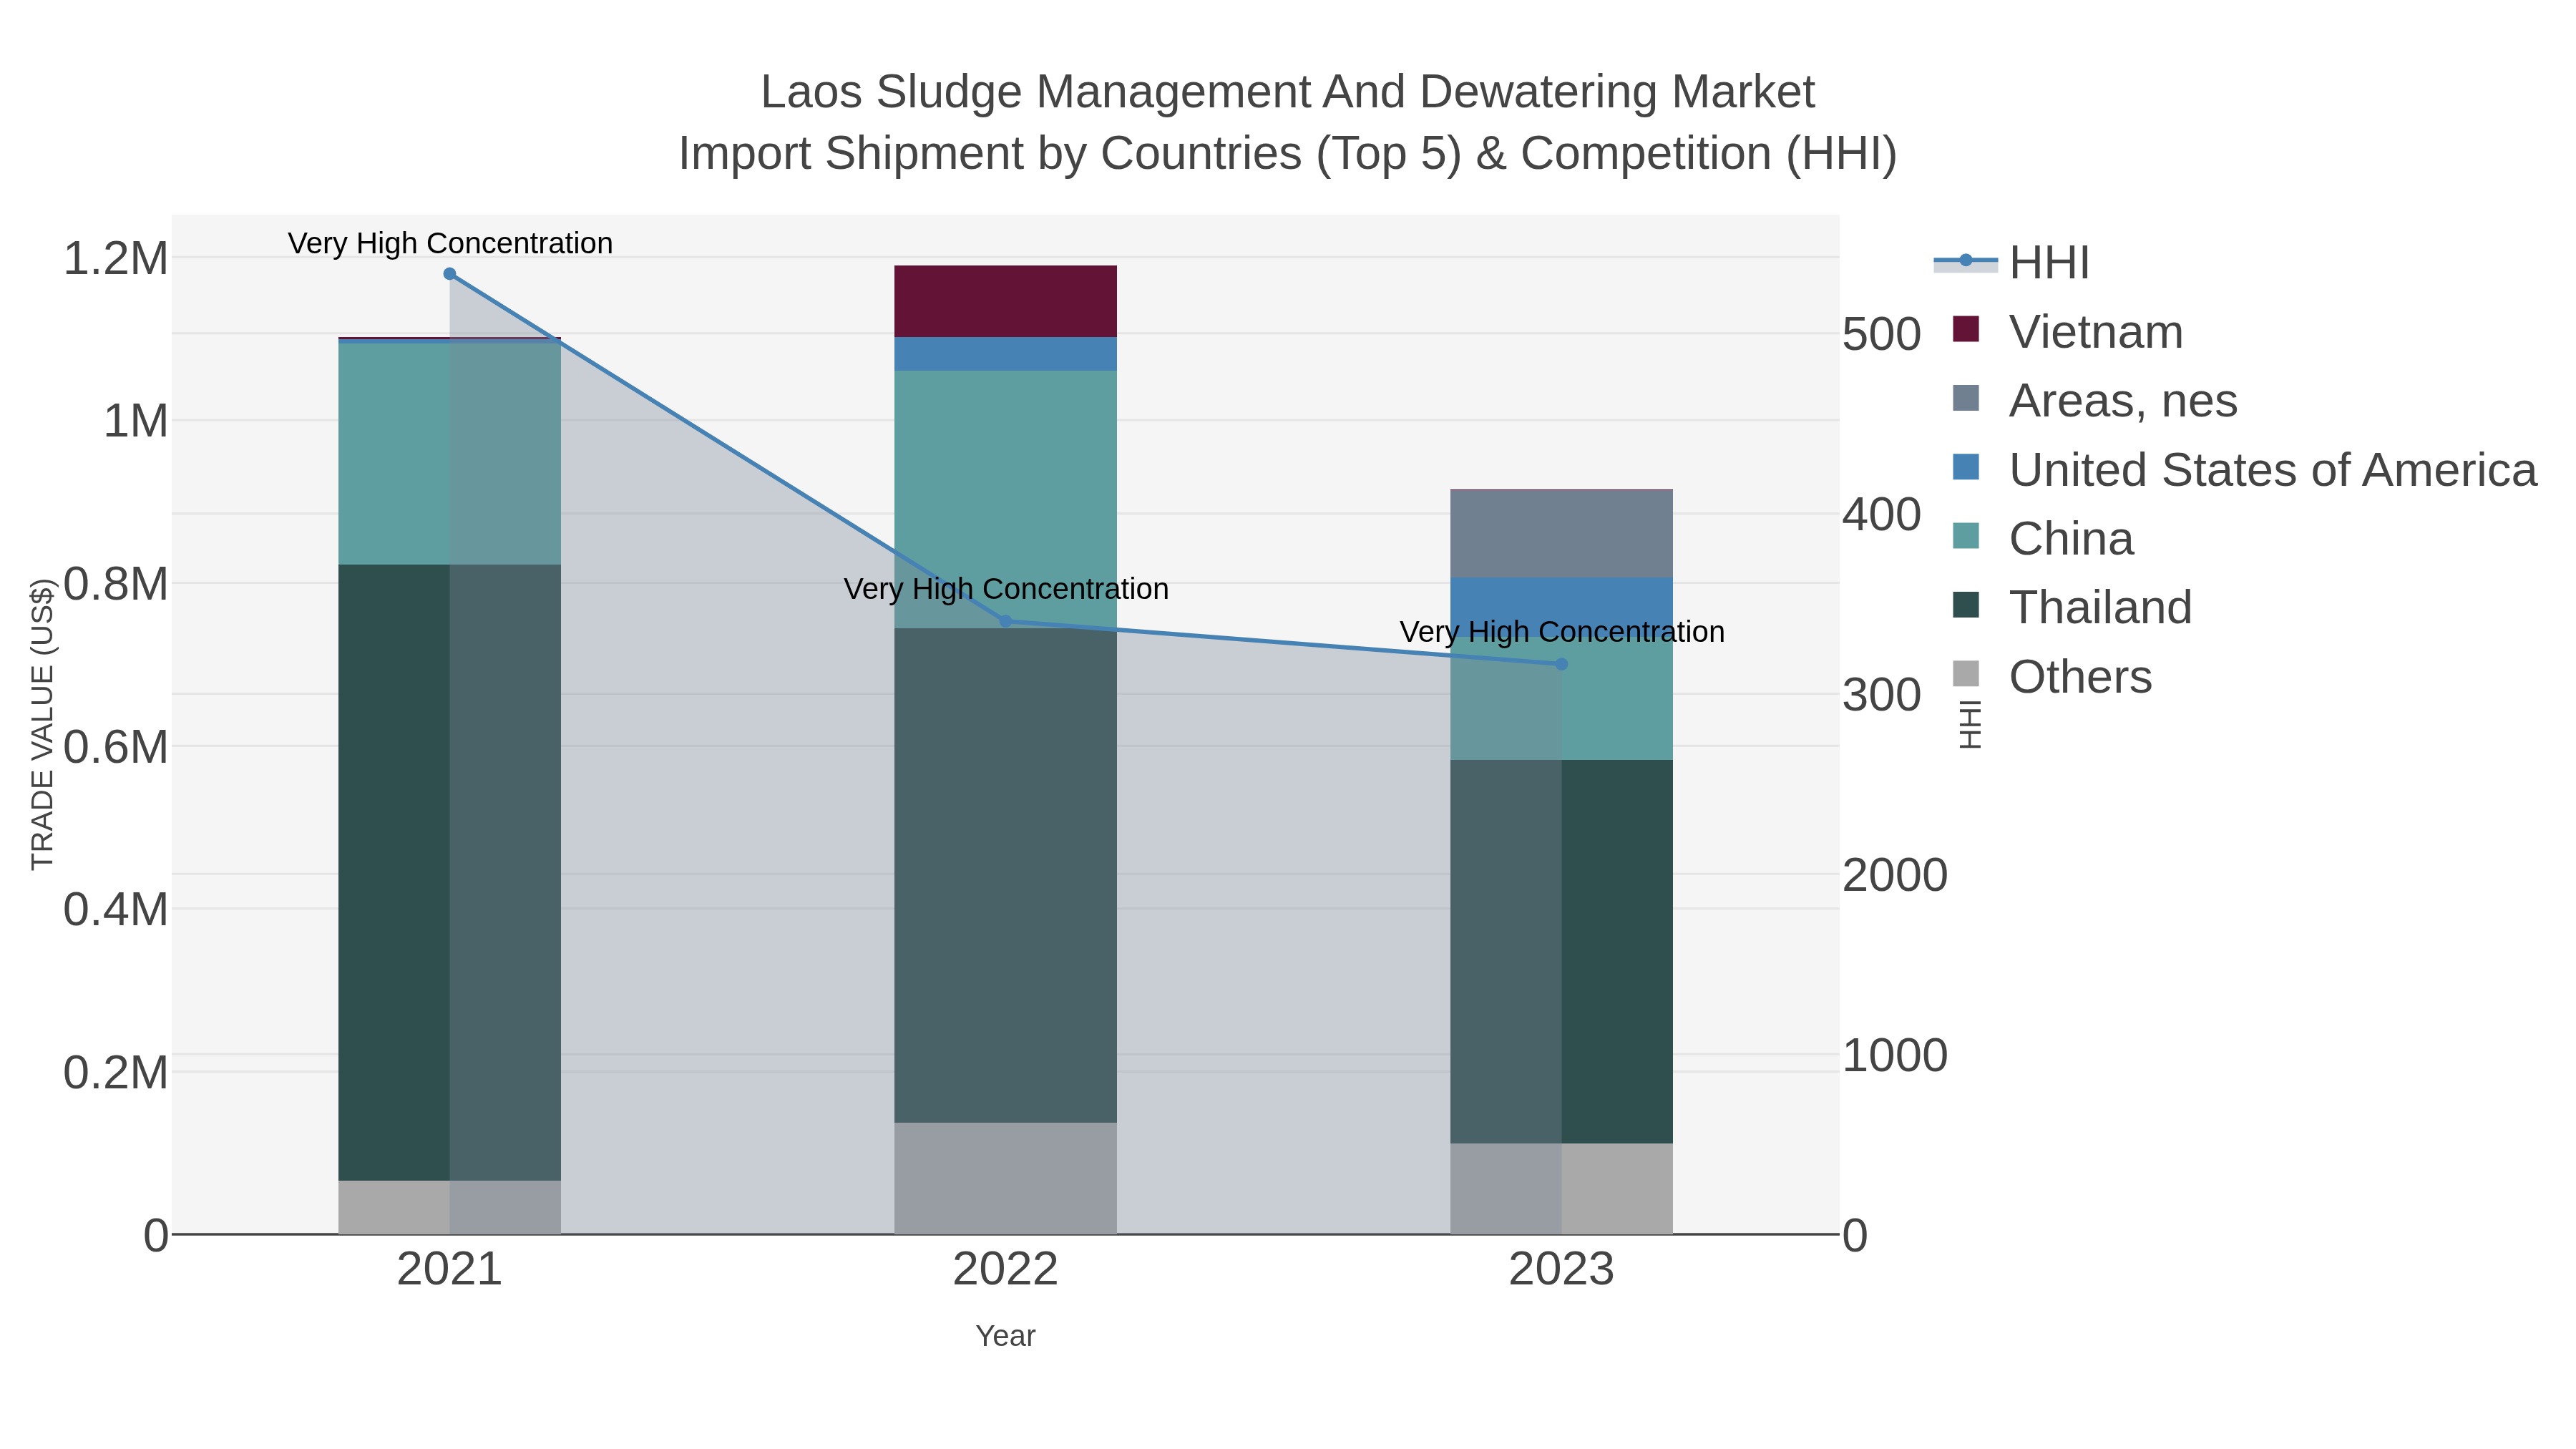This screenshot has width=2576, height=1449.
Task: Click the United States segment in 2022 bar
Action: pyautogui.click(x=1005, y=354)
